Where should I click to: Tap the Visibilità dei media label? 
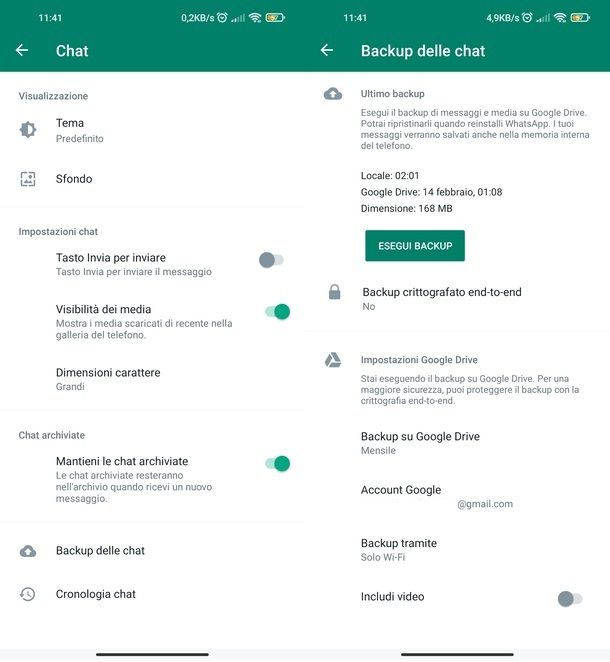point(103,309)
